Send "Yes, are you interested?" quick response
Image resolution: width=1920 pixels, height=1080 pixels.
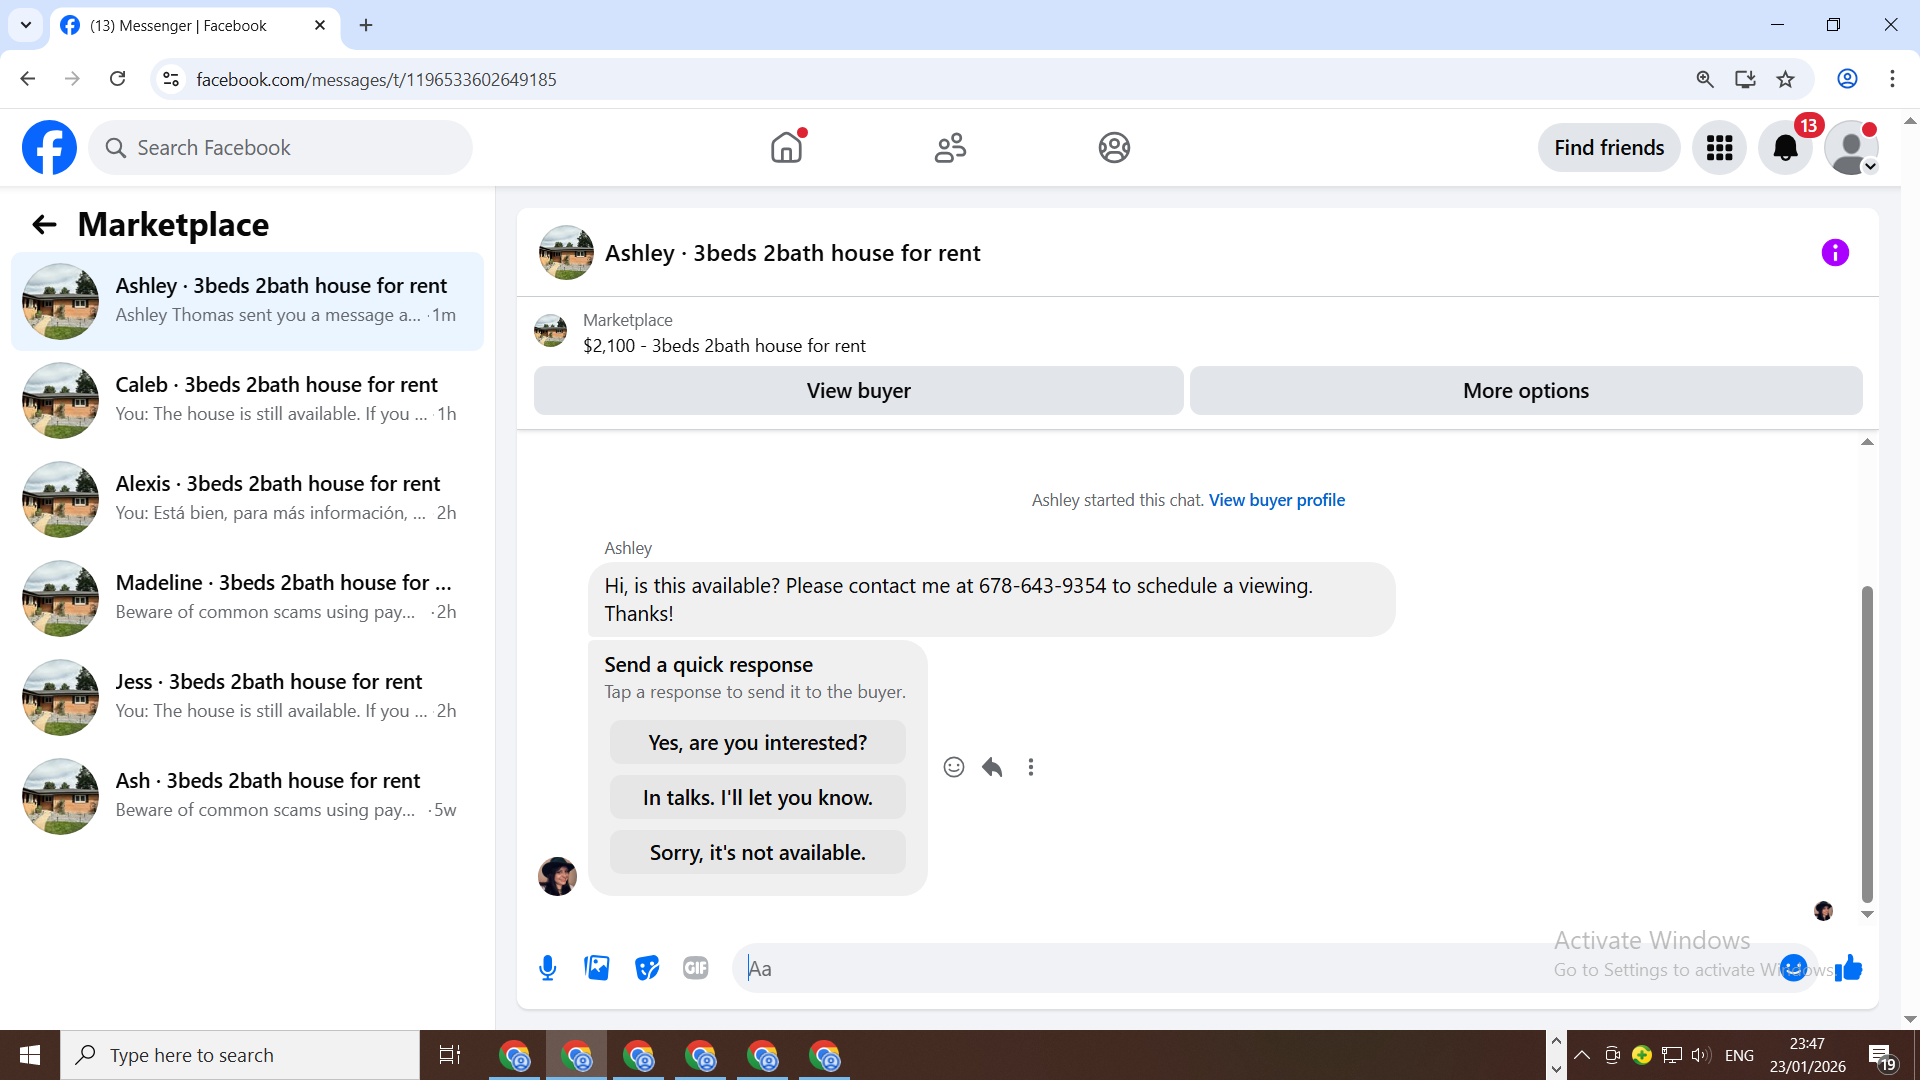tap(757, 743)
